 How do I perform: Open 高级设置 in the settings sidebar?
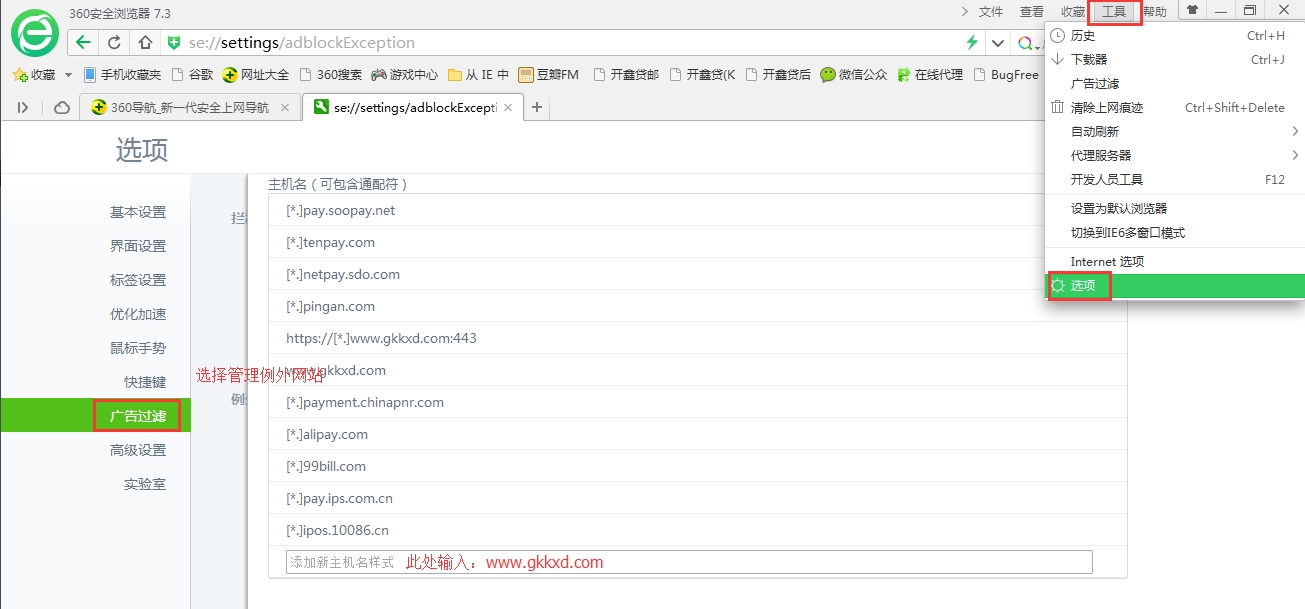pyautogui.click(x=138, y=450)
